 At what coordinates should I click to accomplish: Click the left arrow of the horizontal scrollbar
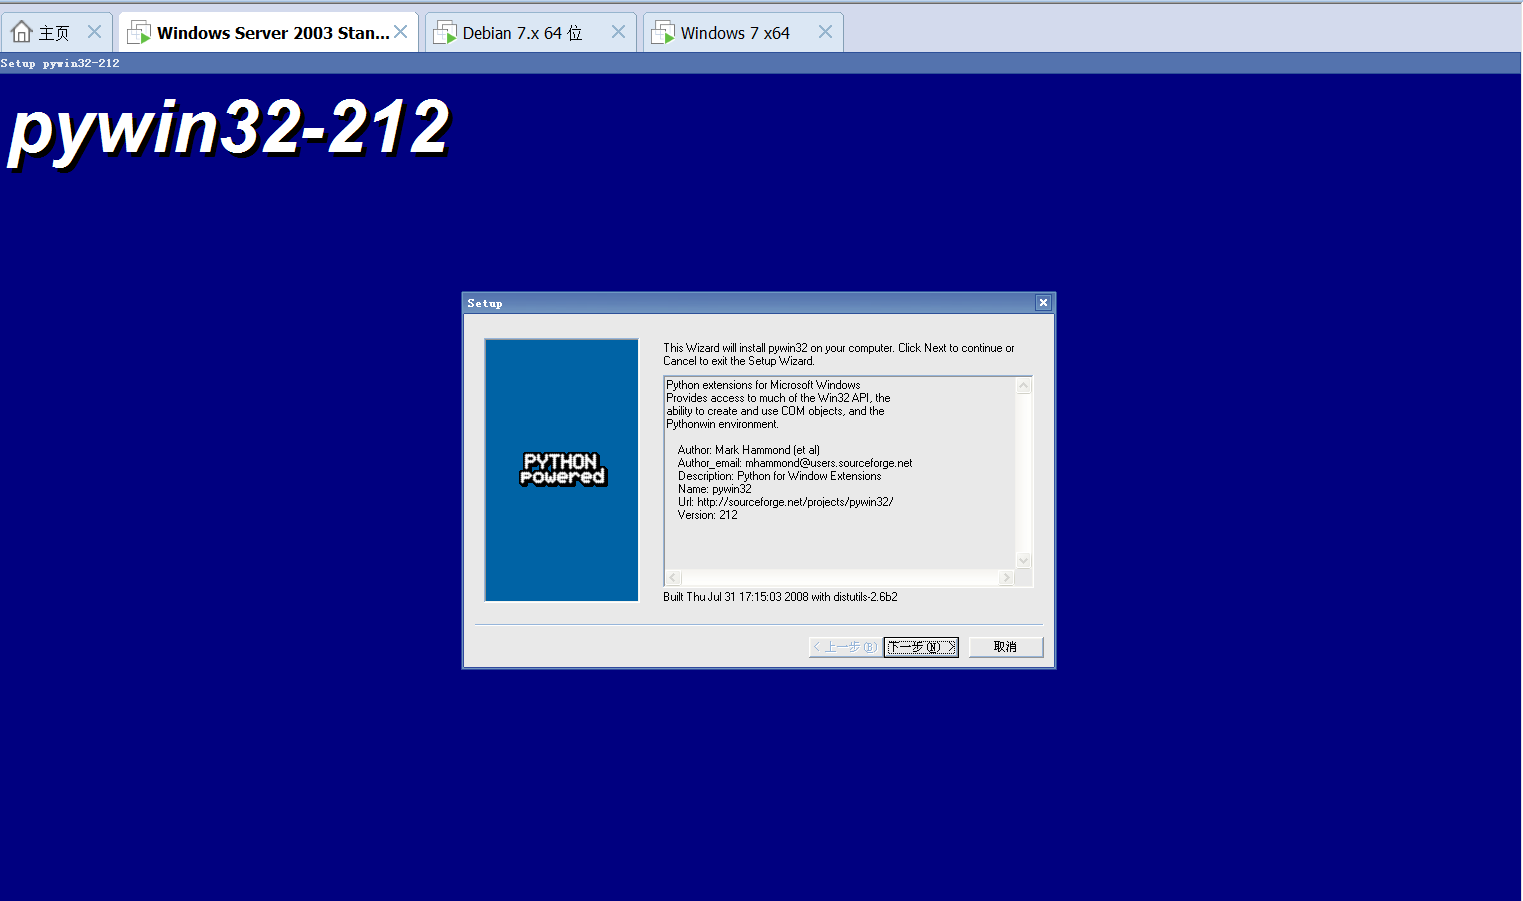[674, 578]
